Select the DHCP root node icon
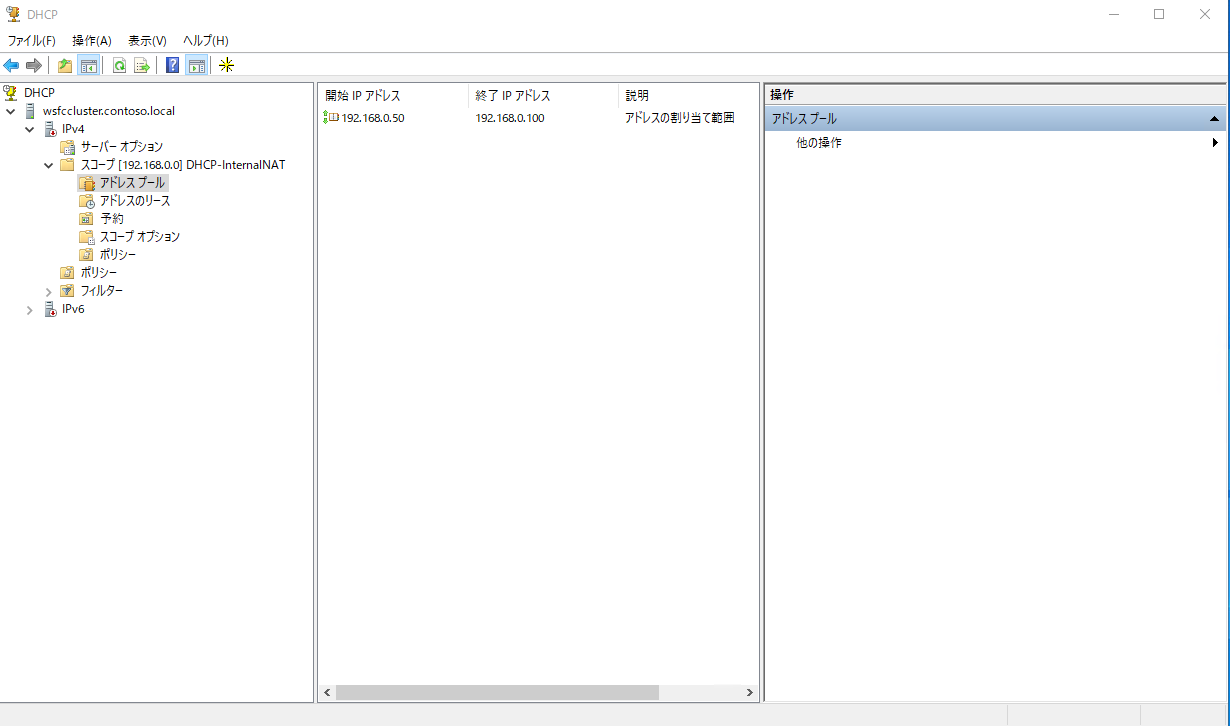Image resolution: width=1230 pixels, height=726 pixels. point(11,93)
